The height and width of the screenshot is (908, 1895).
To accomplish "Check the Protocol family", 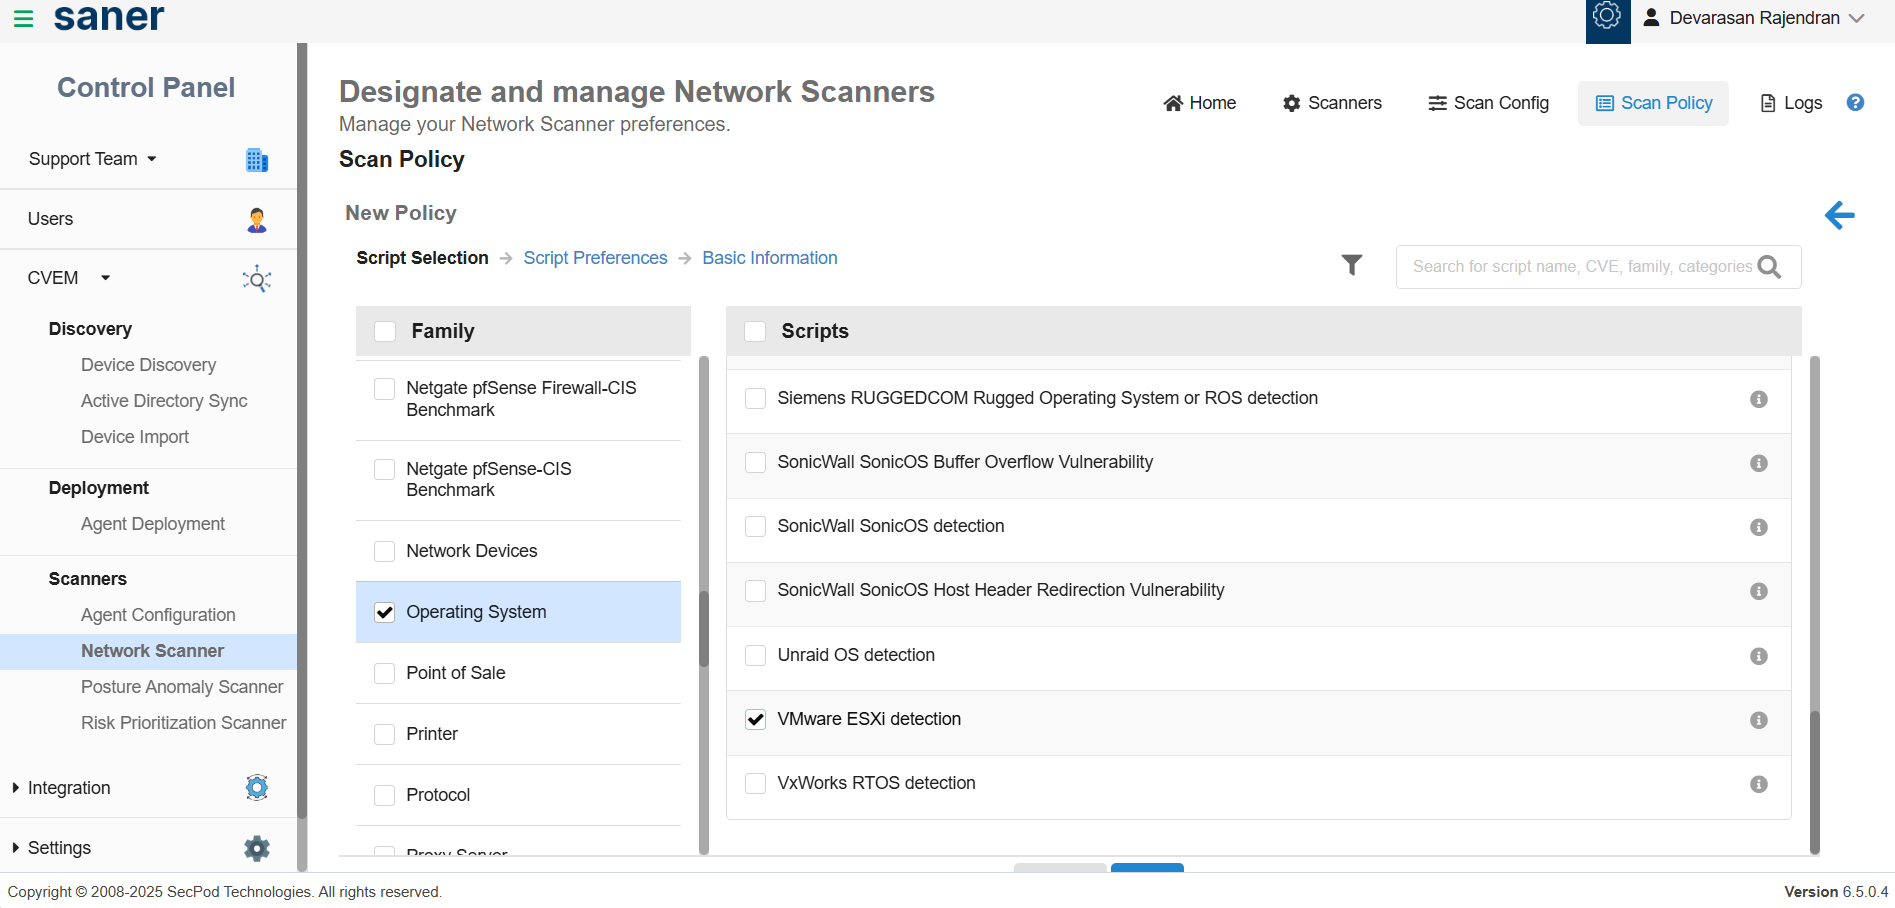I will (384, 795).
